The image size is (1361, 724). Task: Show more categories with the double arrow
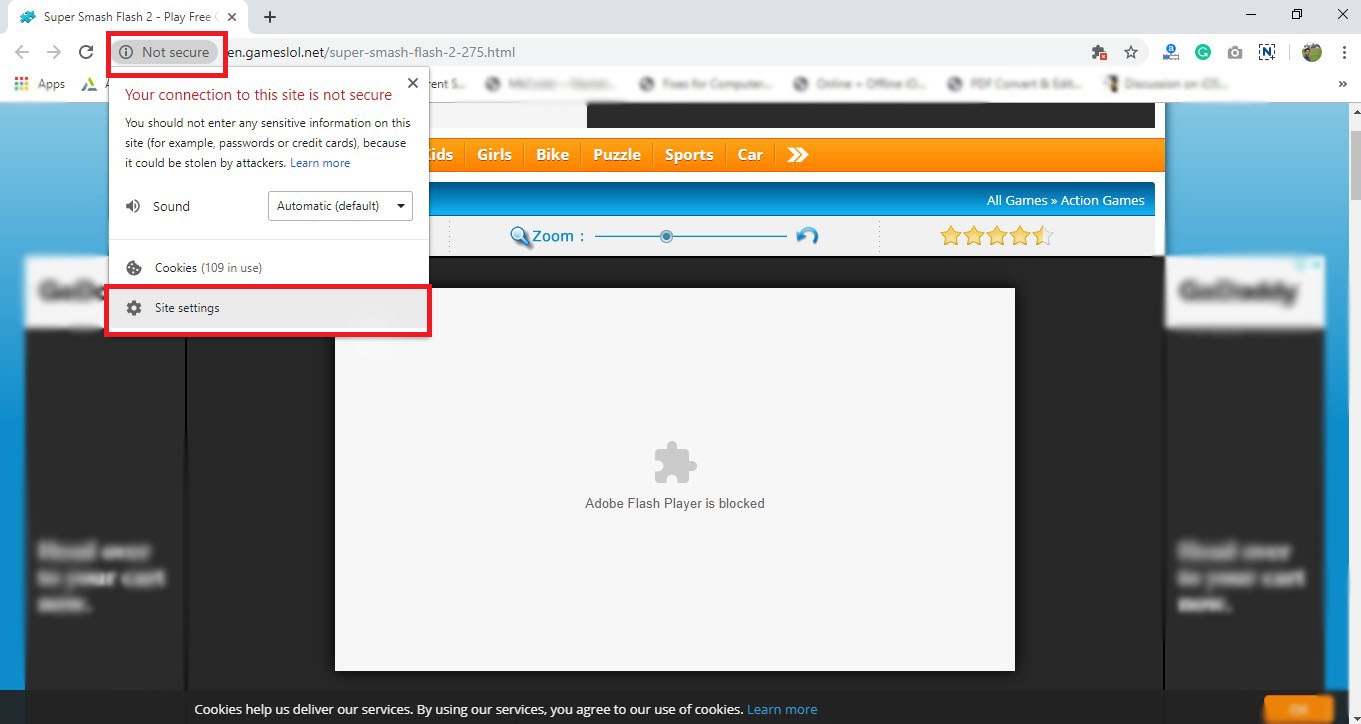[x=797, y=154]
